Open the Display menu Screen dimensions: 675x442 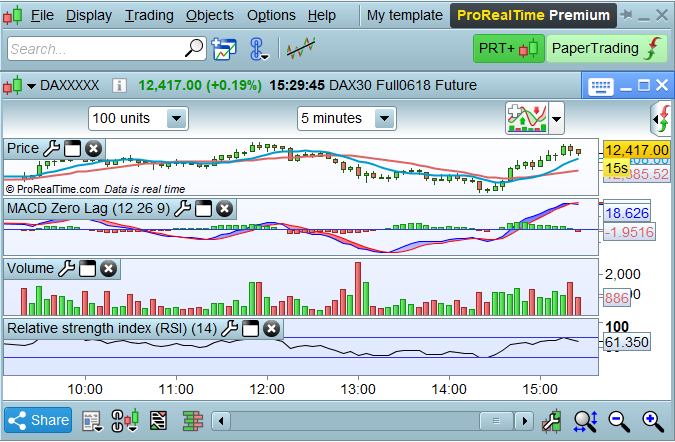[89, 15]
